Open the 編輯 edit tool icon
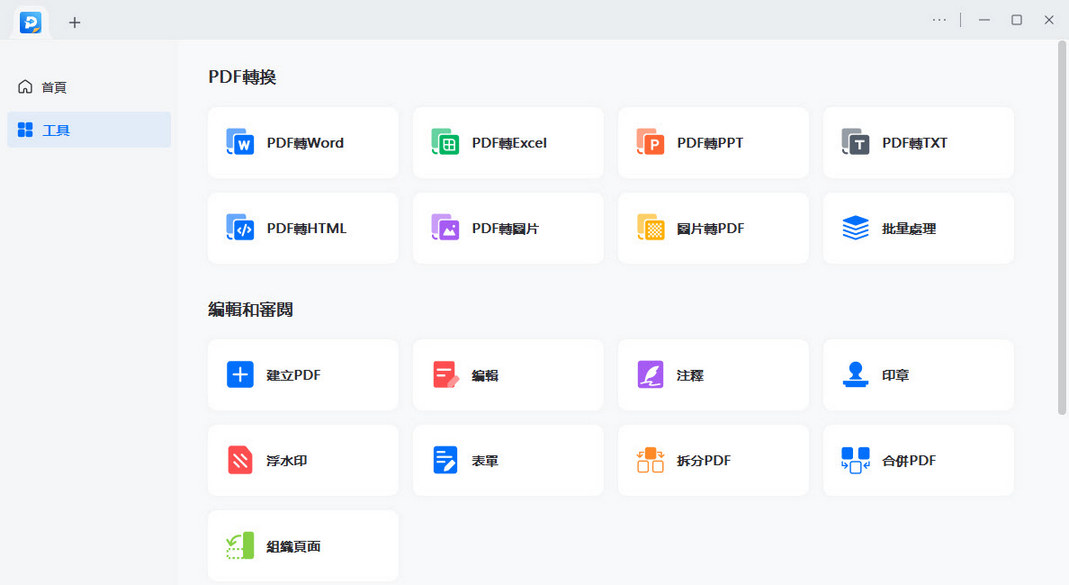Viewport: 1069px width, 585px height. coord(445,375)
